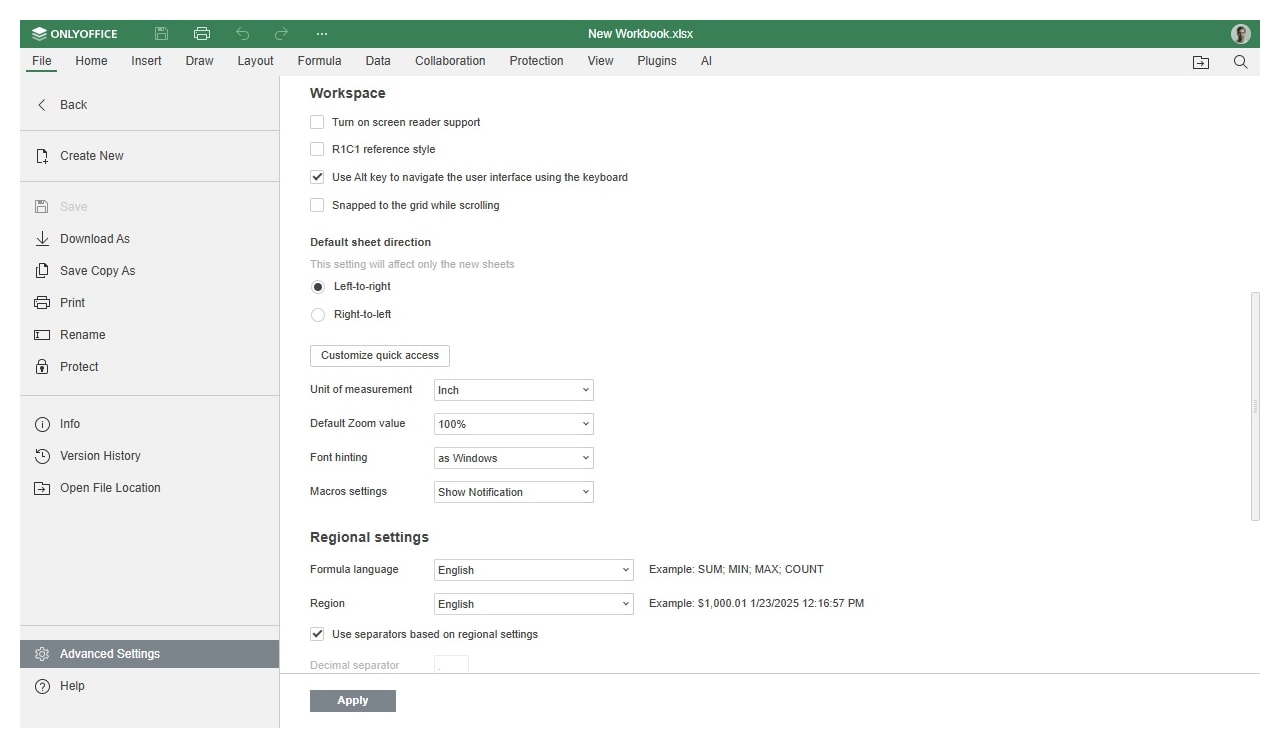Open the Layout tab

[x=255, y=61]
